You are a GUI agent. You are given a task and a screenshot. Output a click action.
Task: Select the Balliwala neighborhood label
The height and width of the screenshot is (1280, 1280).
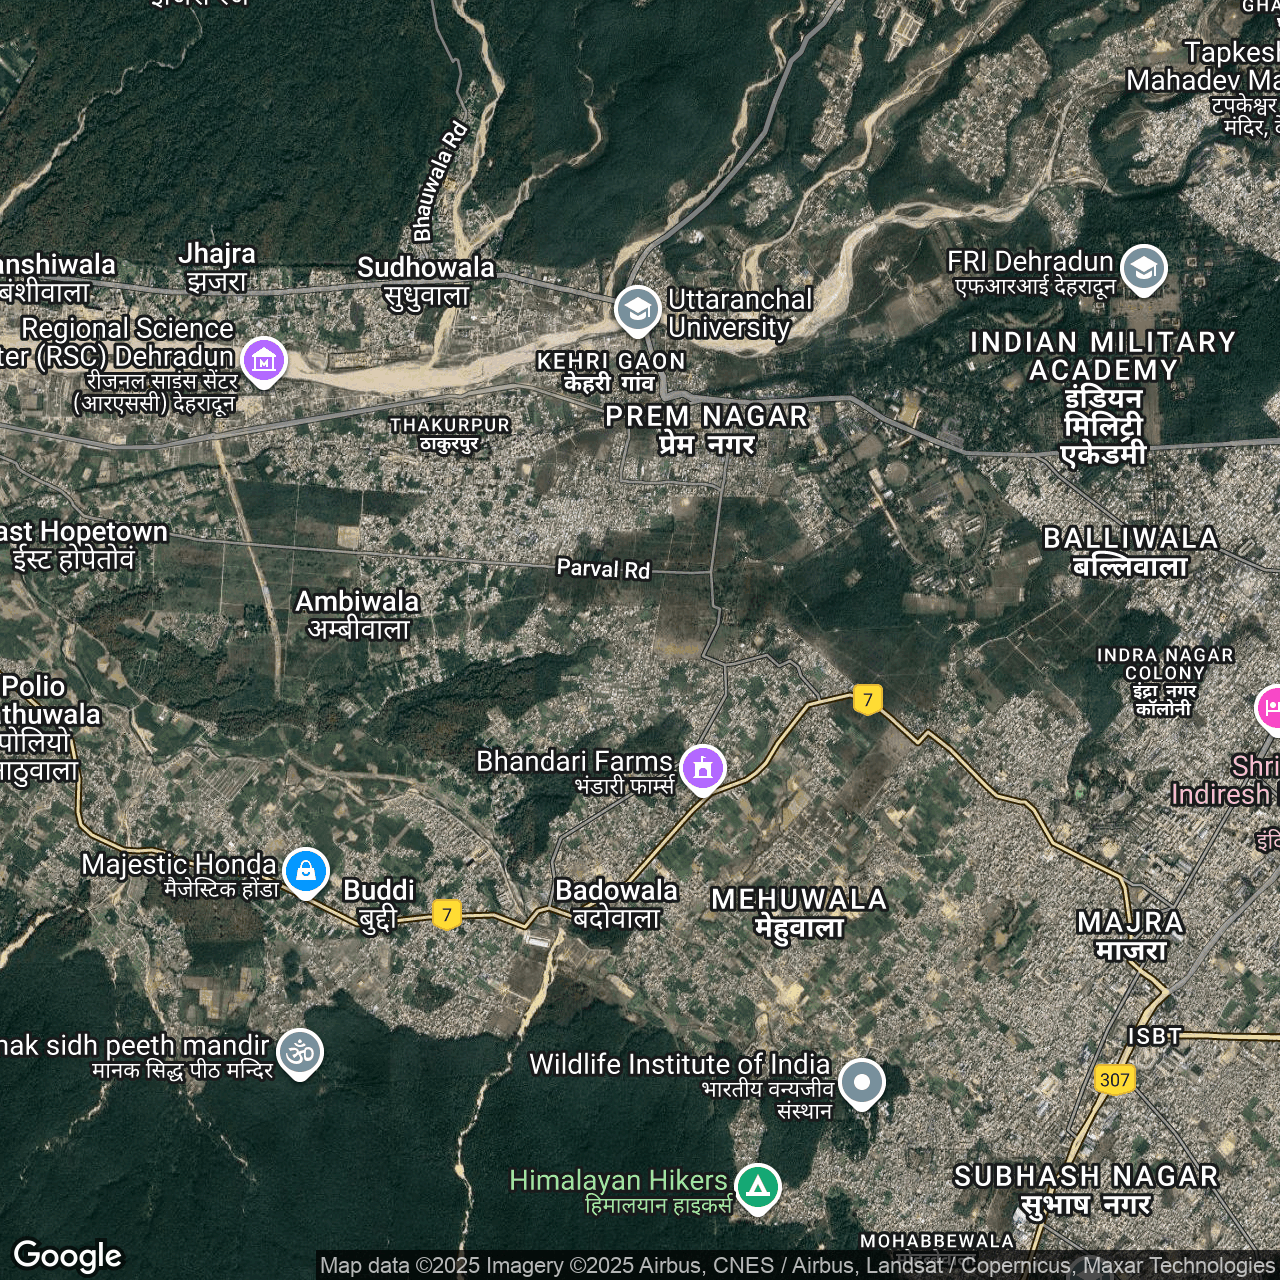[1131, 552]
